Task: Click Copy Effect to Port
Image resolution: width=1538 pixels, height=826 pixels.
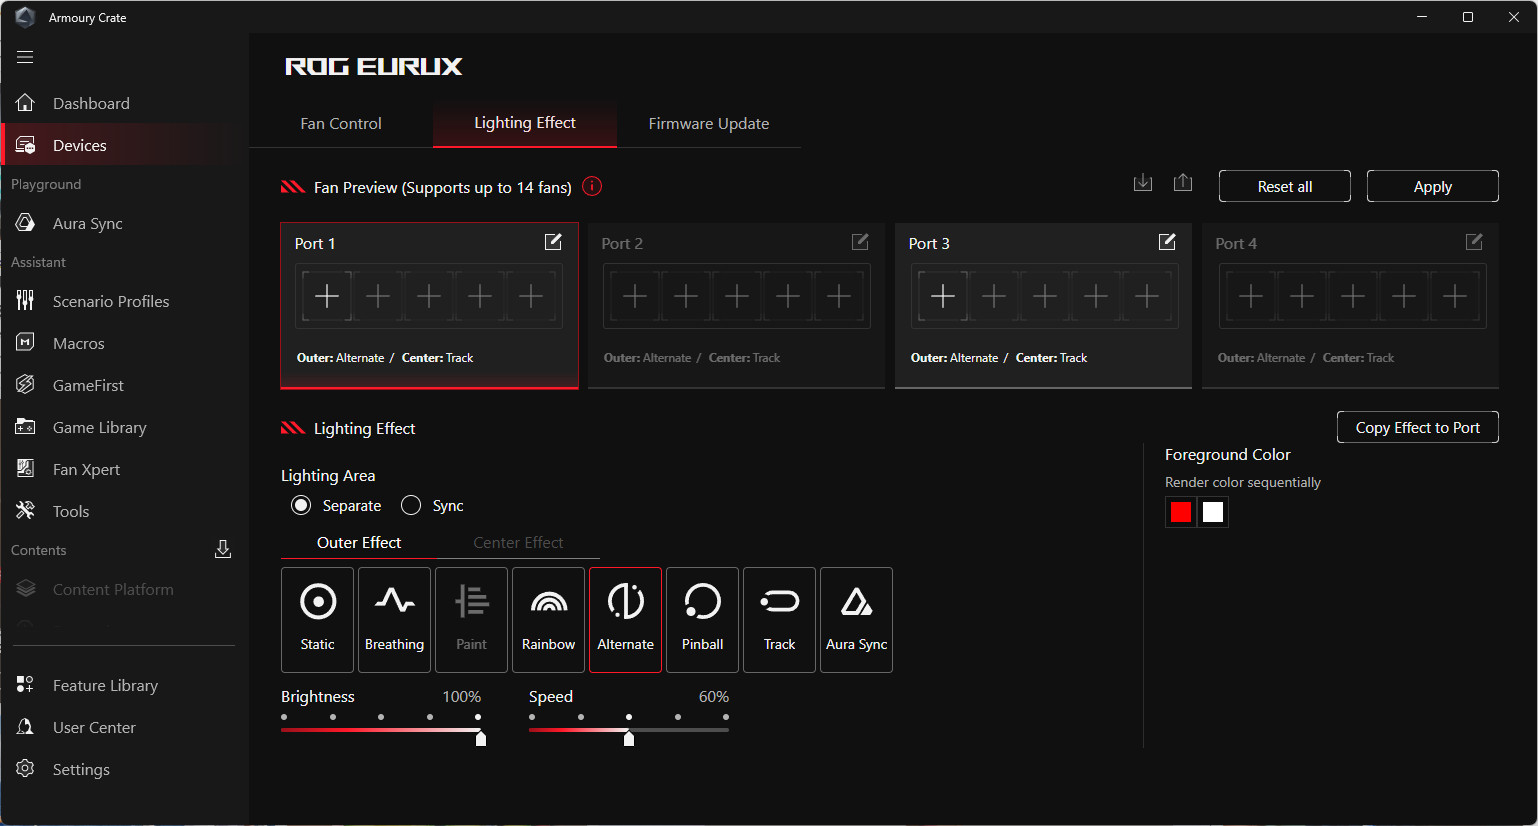Action: [x=1418, y=427]
